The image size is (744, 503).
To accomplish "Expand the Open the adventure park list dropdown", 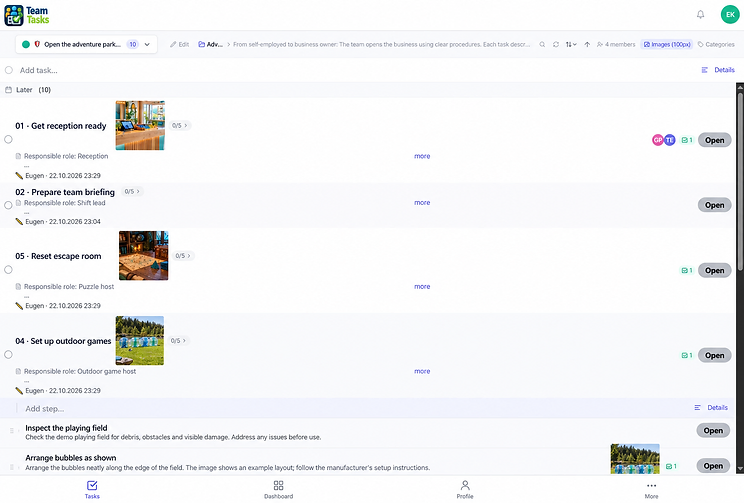I will pos(147,45).
